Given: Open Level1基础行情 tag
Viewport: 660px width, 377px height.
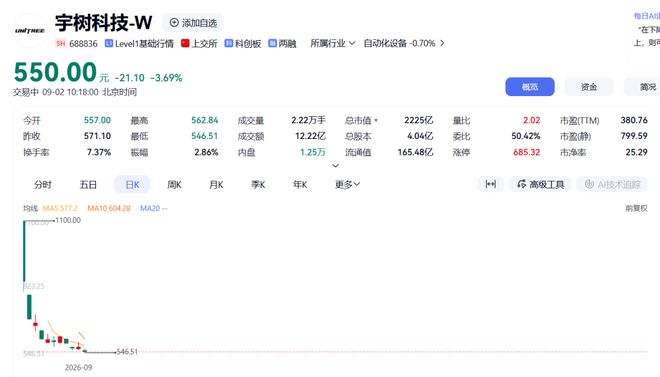Looking at the screenshot, I should (x=139, y=43).
